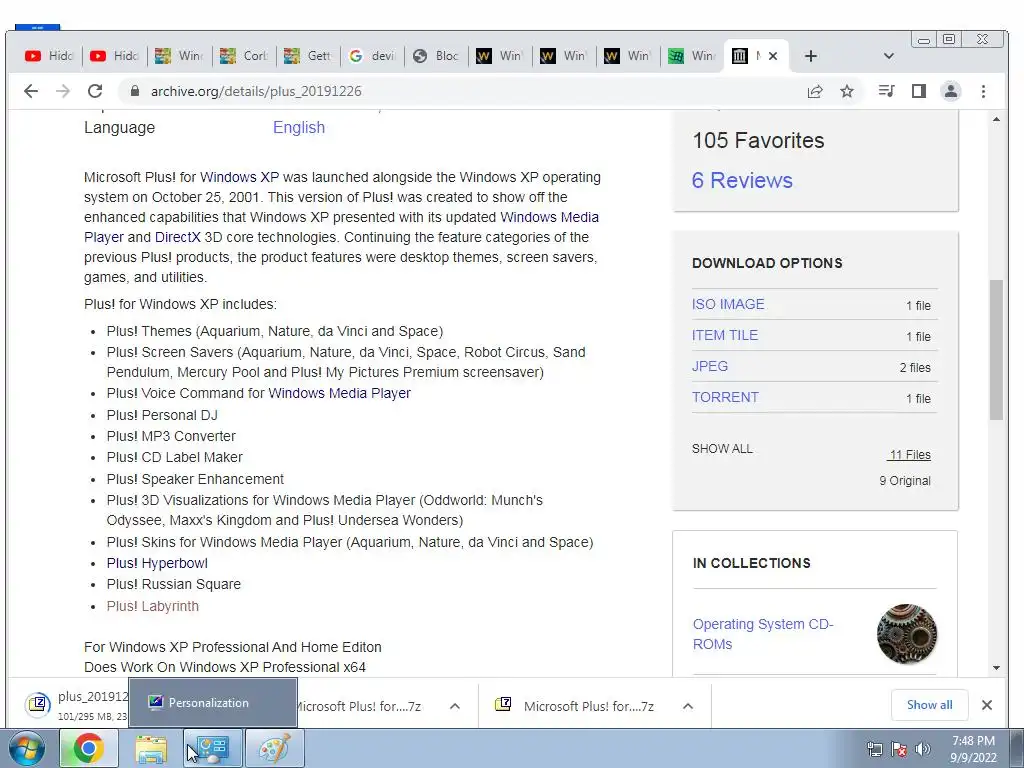This screenshot has height=768, width=1024.
Task: Follow the DirectX link
Action: [178, 237]
